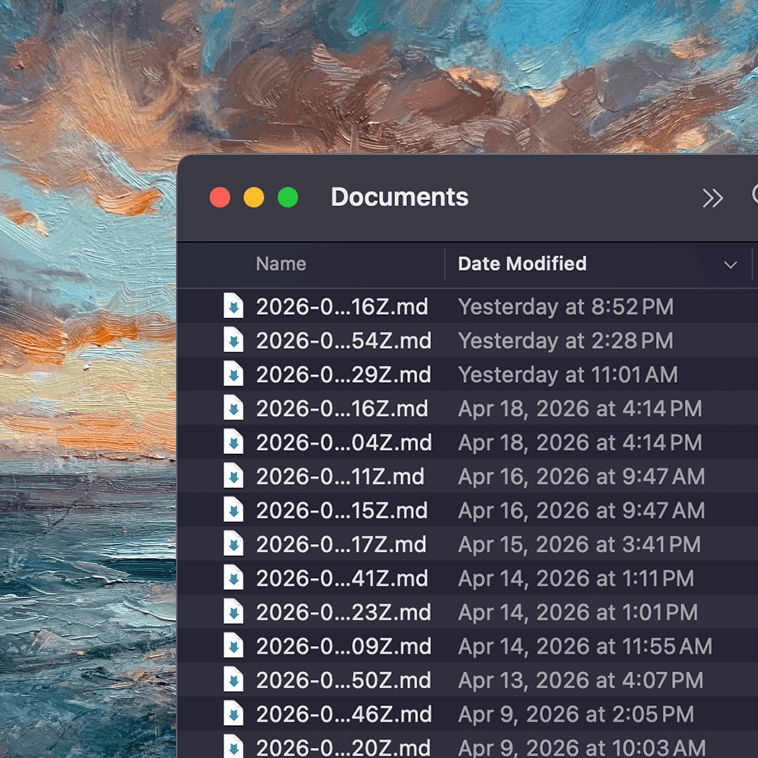Select 2026-0...16Z.md modified Apr 18, 2026
The image size is (758, 758).
tap(342, 409)
